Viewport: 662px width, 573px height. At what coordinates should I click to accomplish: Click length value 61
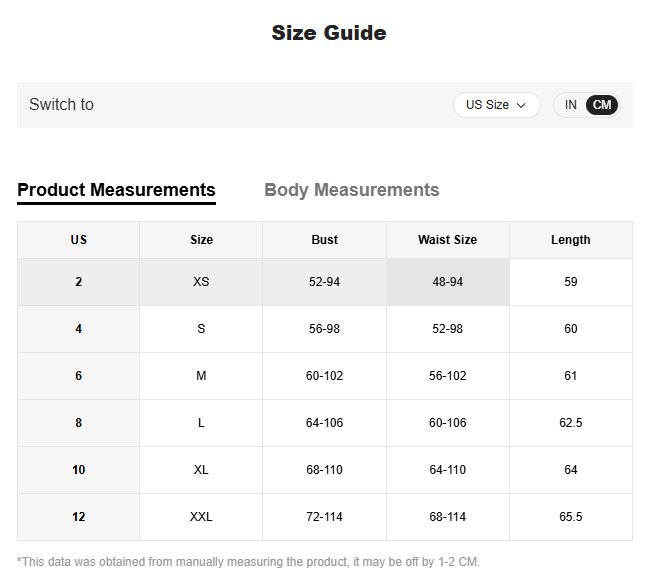571,376
